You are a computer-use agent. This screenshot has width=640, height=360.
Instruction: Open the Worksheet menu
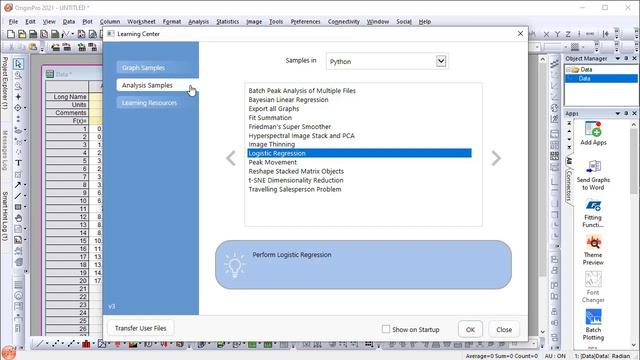point(141,22)
